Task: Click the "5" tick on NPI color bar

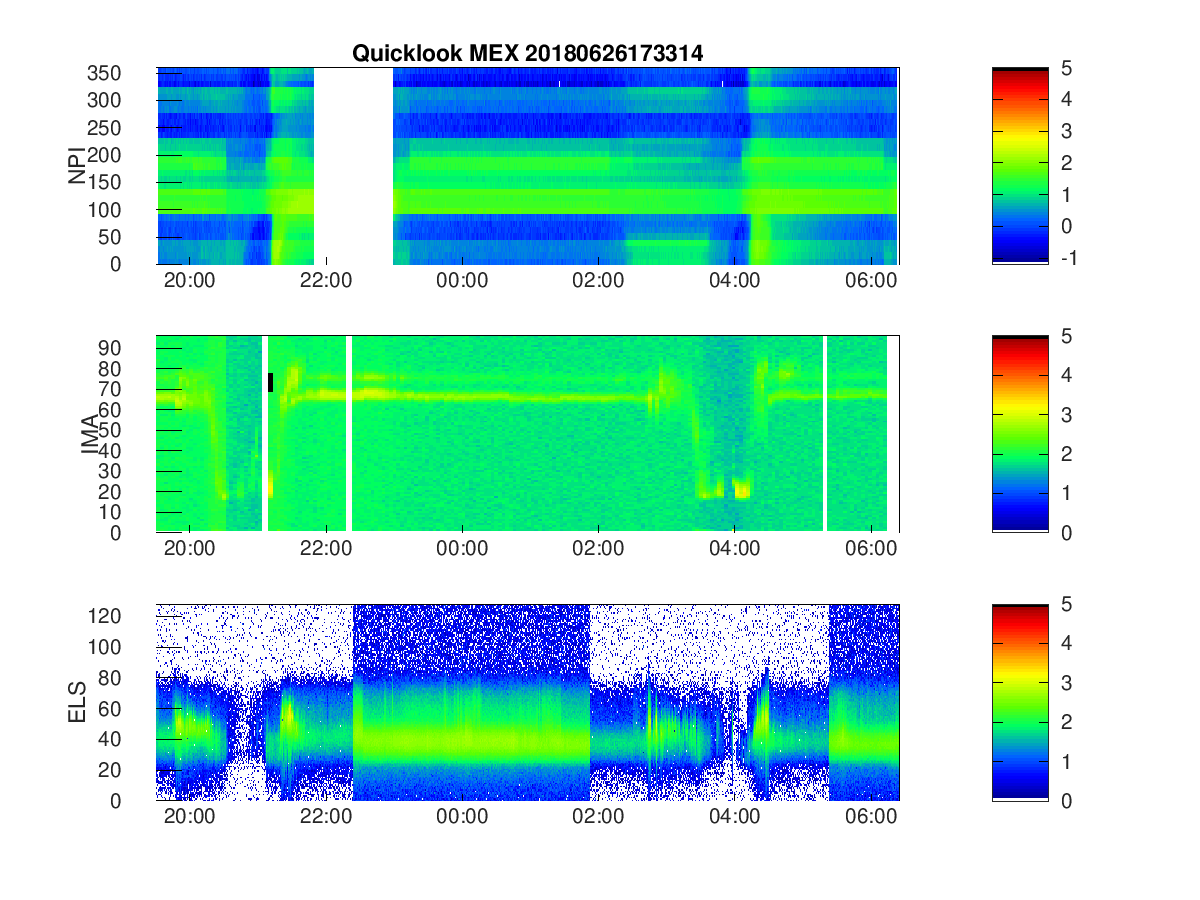Action: [1066, 68]
